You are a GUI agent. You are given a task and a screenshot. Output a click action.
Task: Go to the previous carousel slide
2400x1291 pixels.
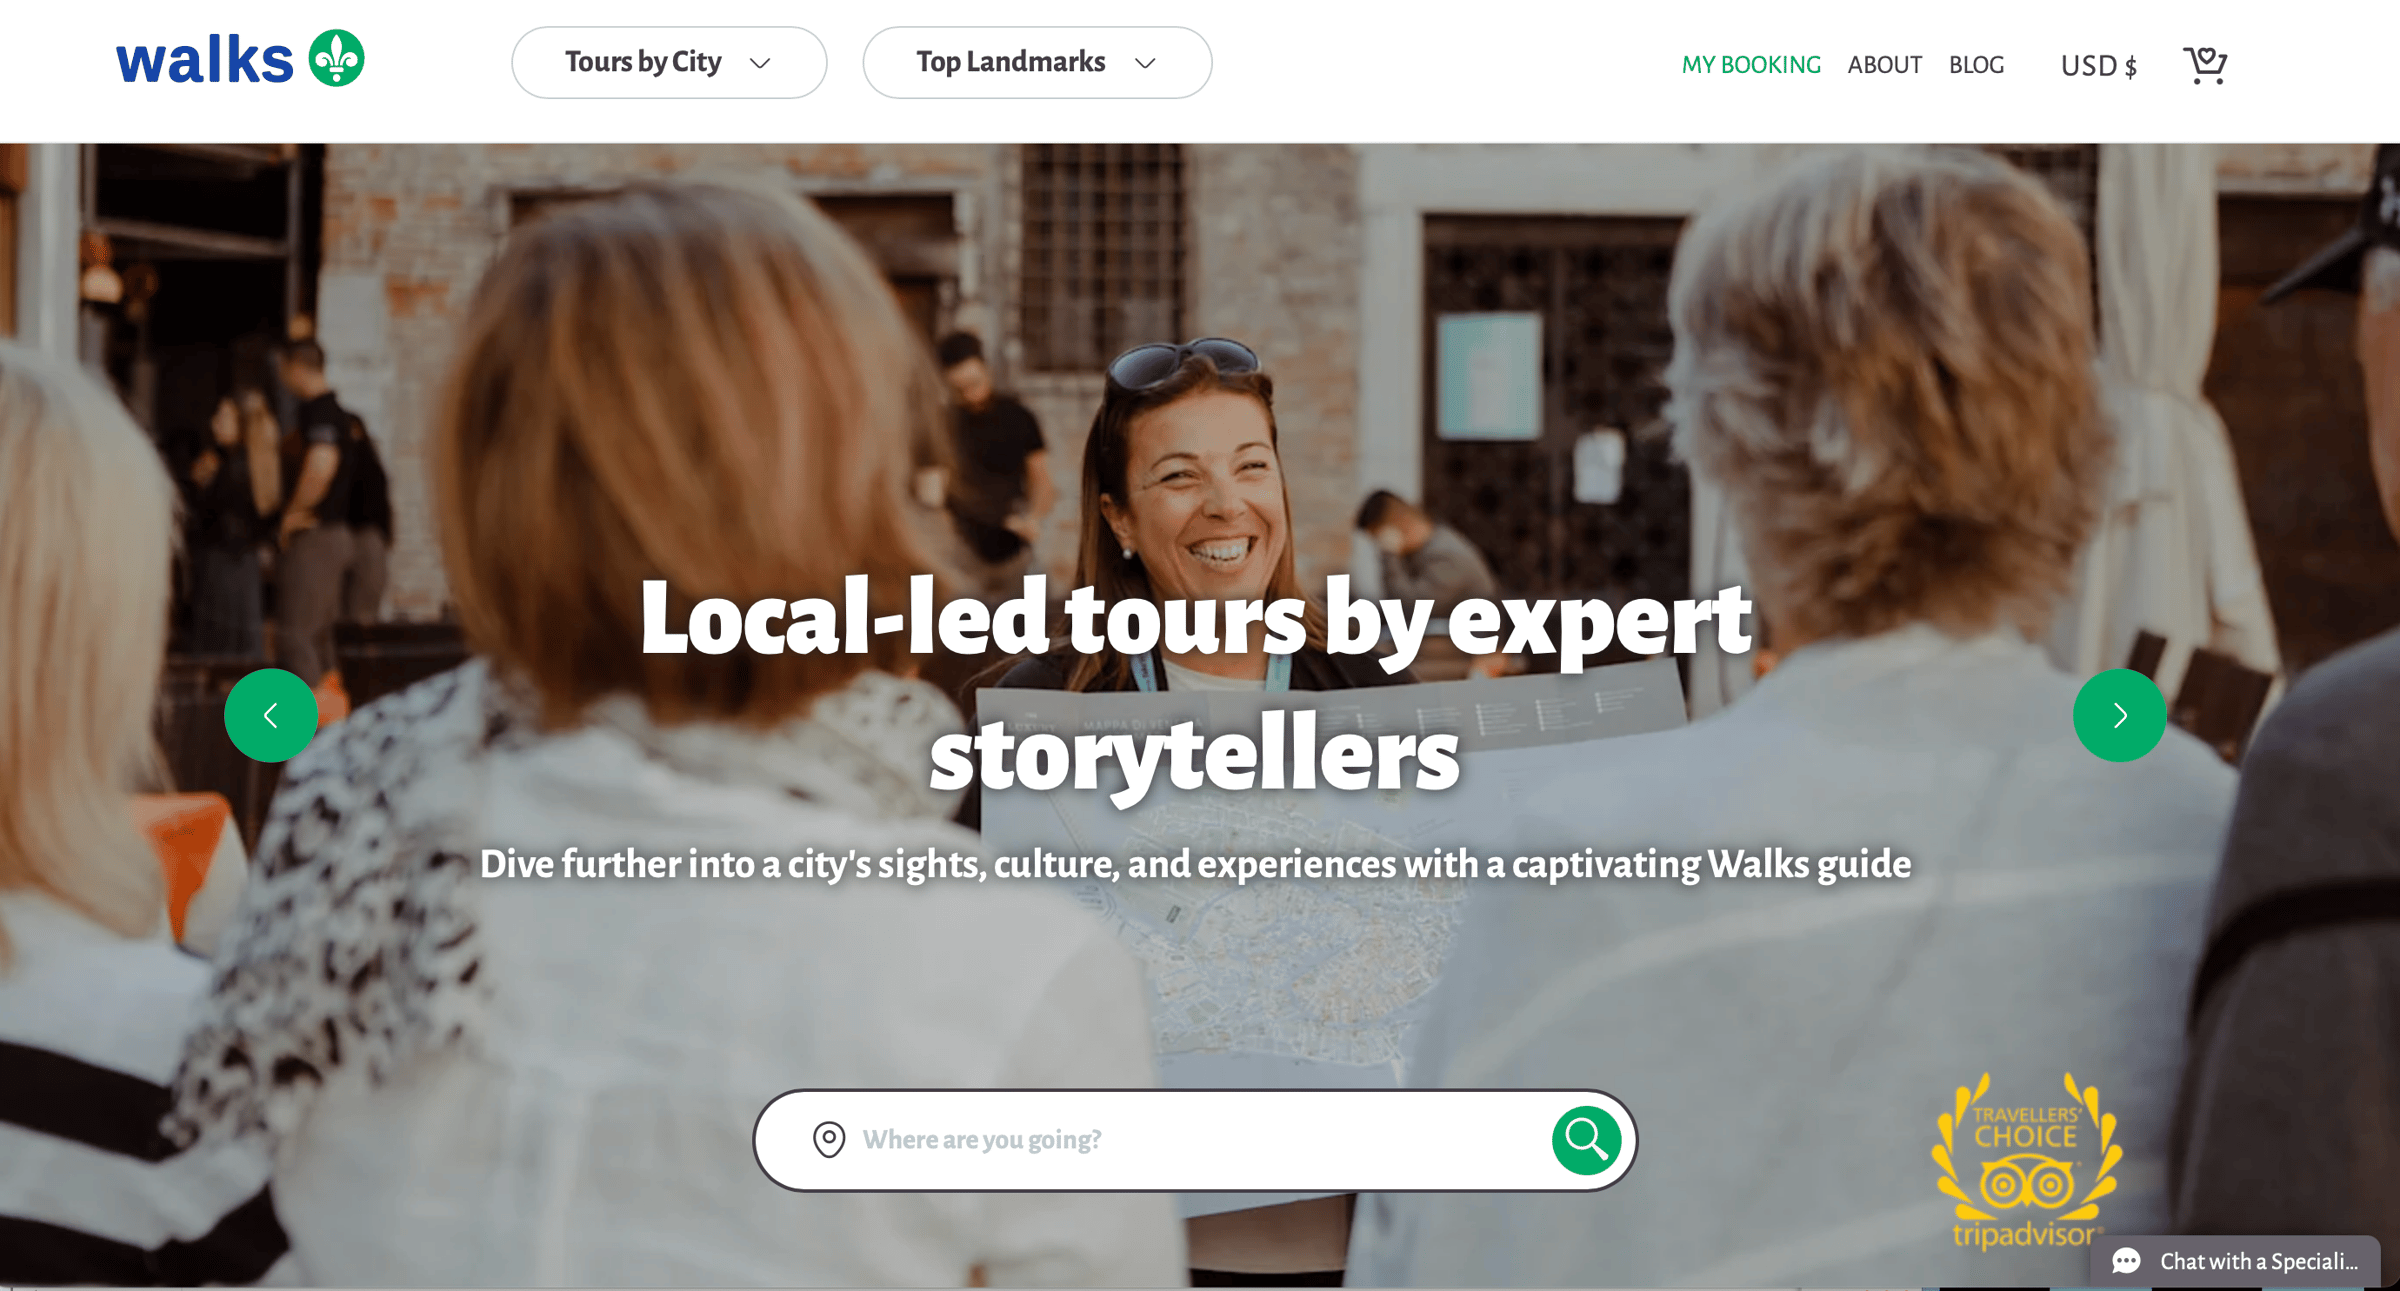pyautogui.click(x=271, y=715)
